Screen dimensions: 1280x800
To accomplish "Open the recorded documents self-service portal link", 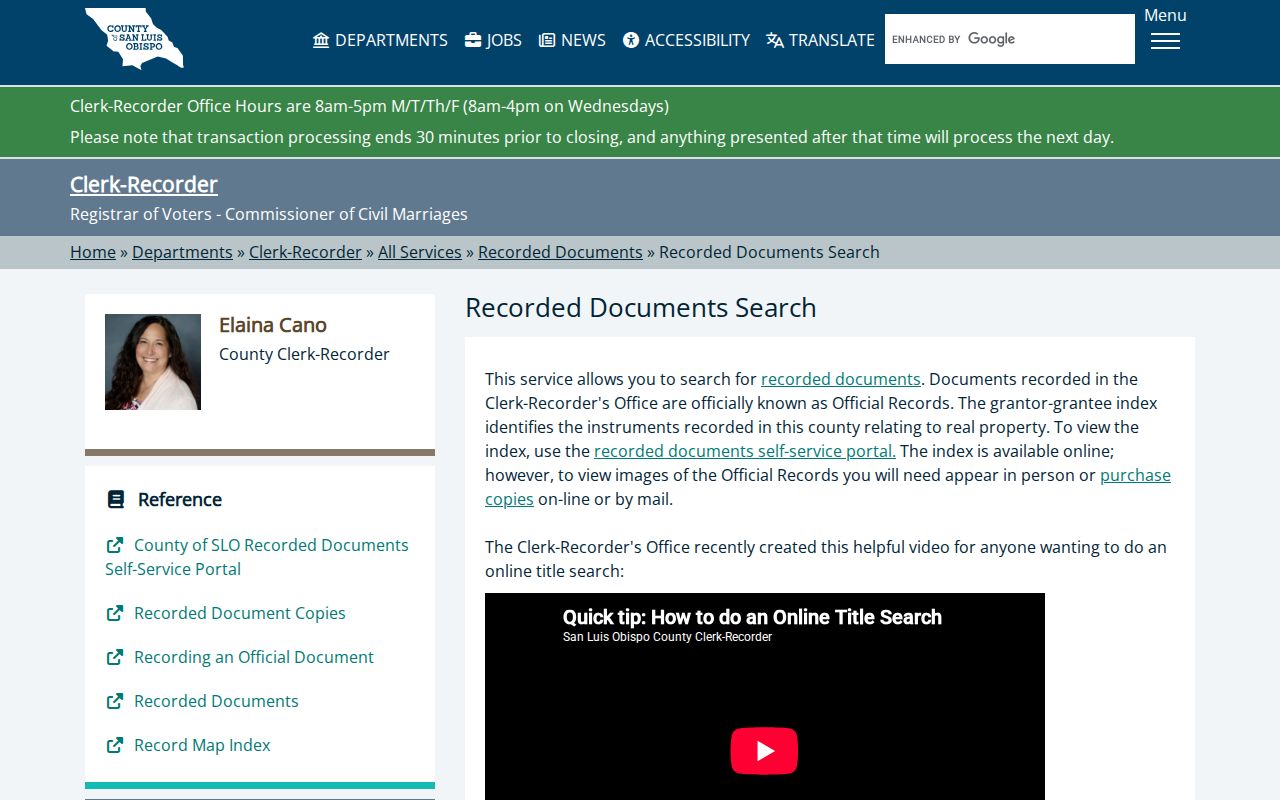I will point(745,451).
